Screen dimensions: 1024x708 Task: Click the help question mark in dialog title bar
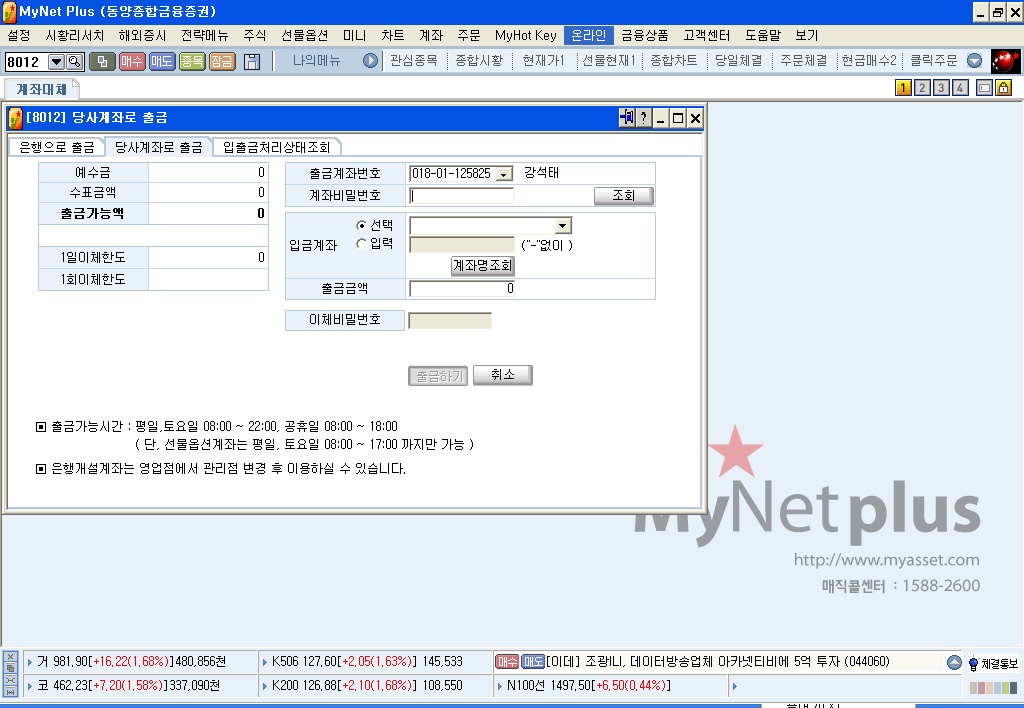[644, 118]
